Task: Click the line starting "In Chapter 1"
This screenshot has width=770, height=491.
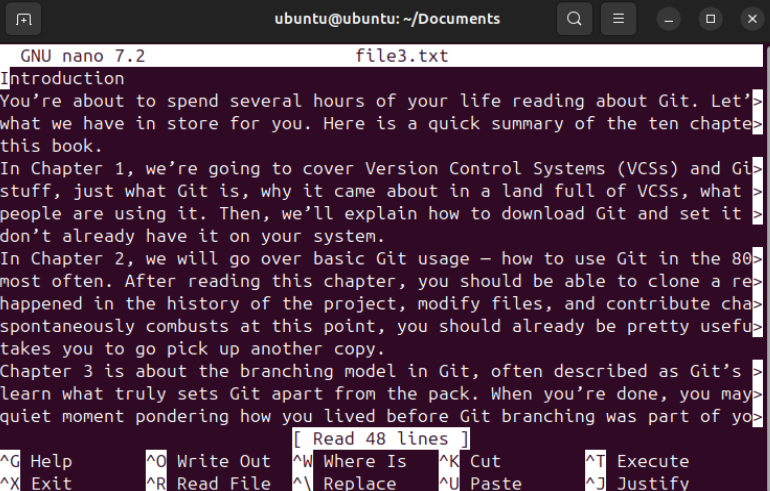Action: click(x=381, y=169)
